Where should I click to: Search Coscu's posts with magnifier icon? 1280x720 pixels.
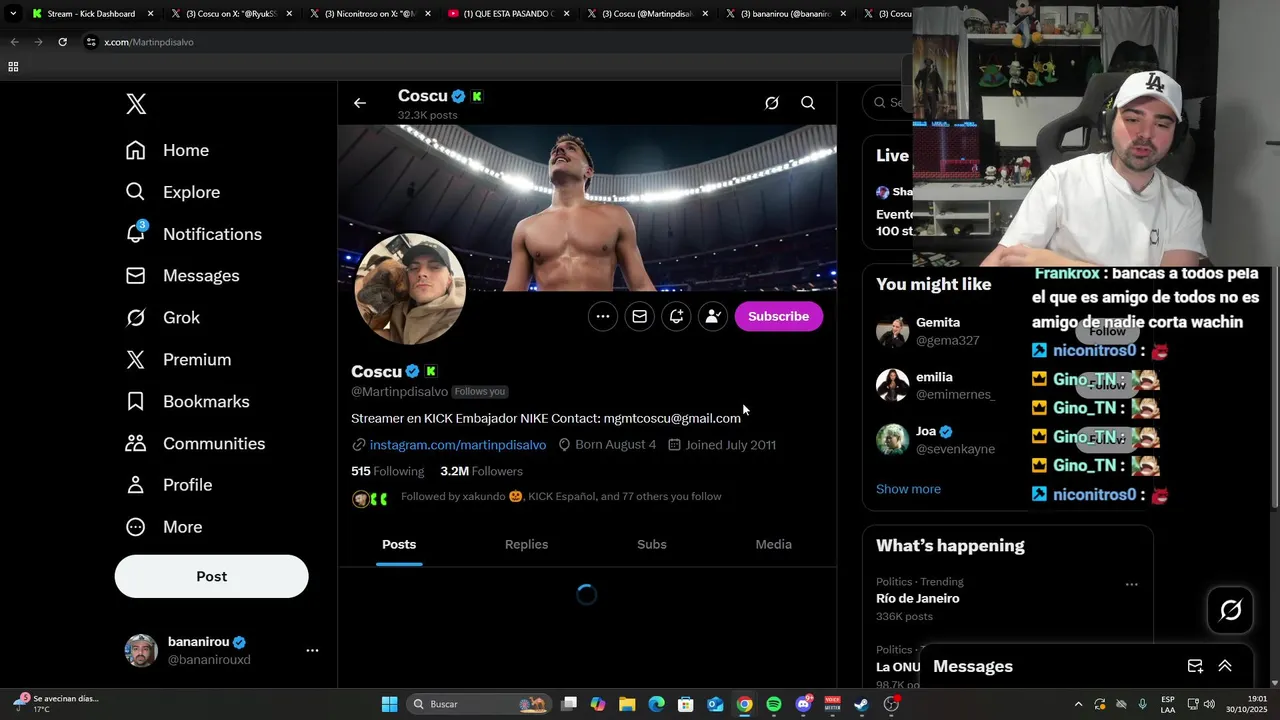pyautogui.click(x=808, y=103)
